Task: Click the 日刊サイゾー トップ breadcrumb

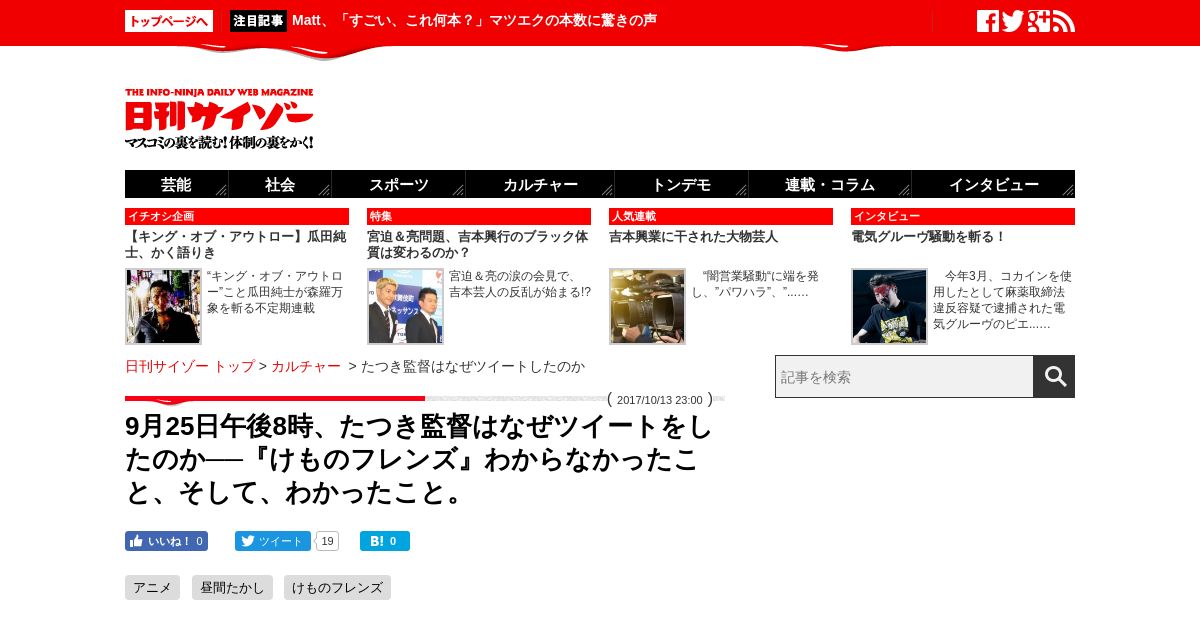Action: (x=190, y=366)
